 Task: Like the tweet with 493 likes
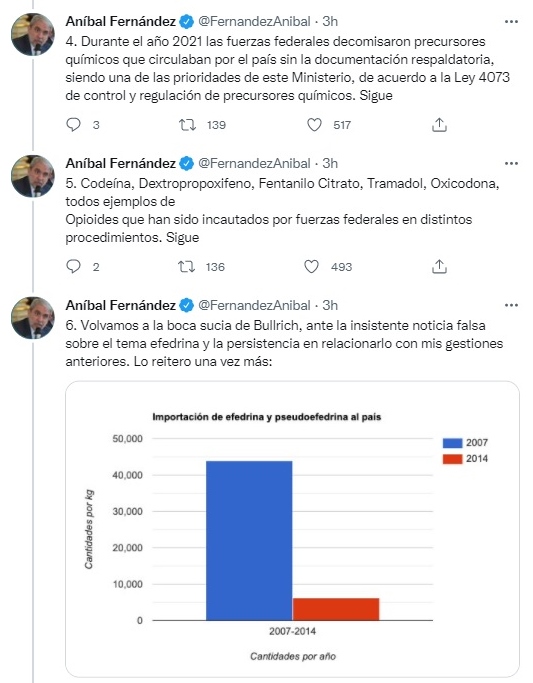click(x=311, y=267)
